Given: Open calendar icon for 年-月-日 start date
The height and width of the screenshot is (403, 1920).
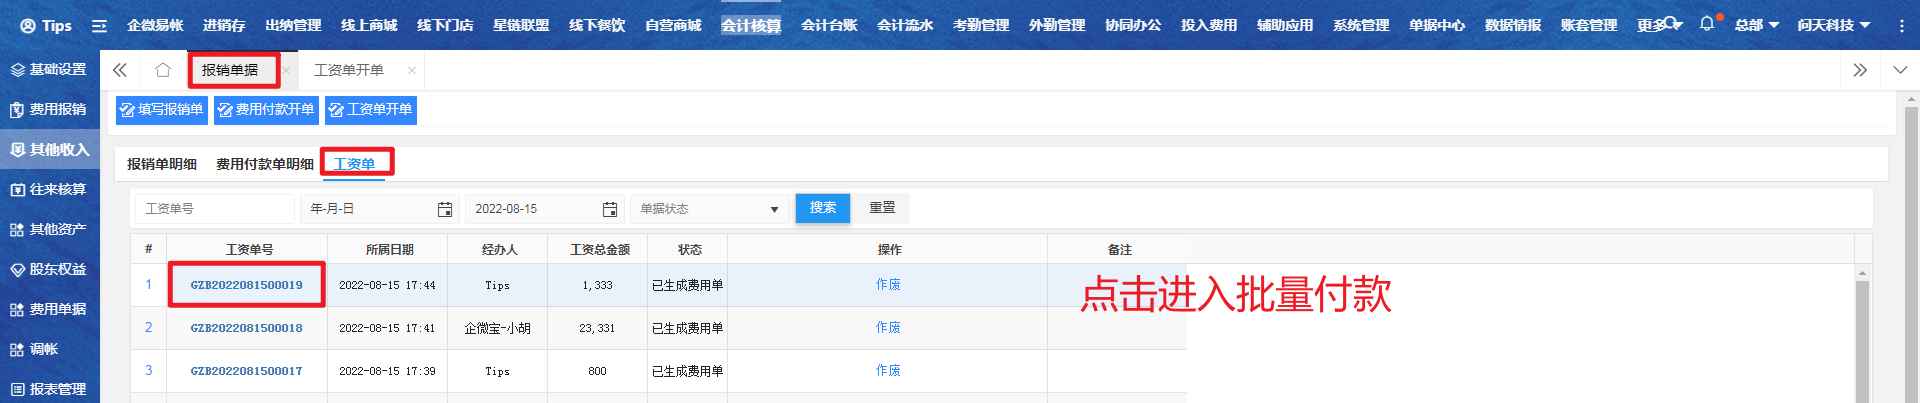Looking at the screenshot, I should [445, 209].
